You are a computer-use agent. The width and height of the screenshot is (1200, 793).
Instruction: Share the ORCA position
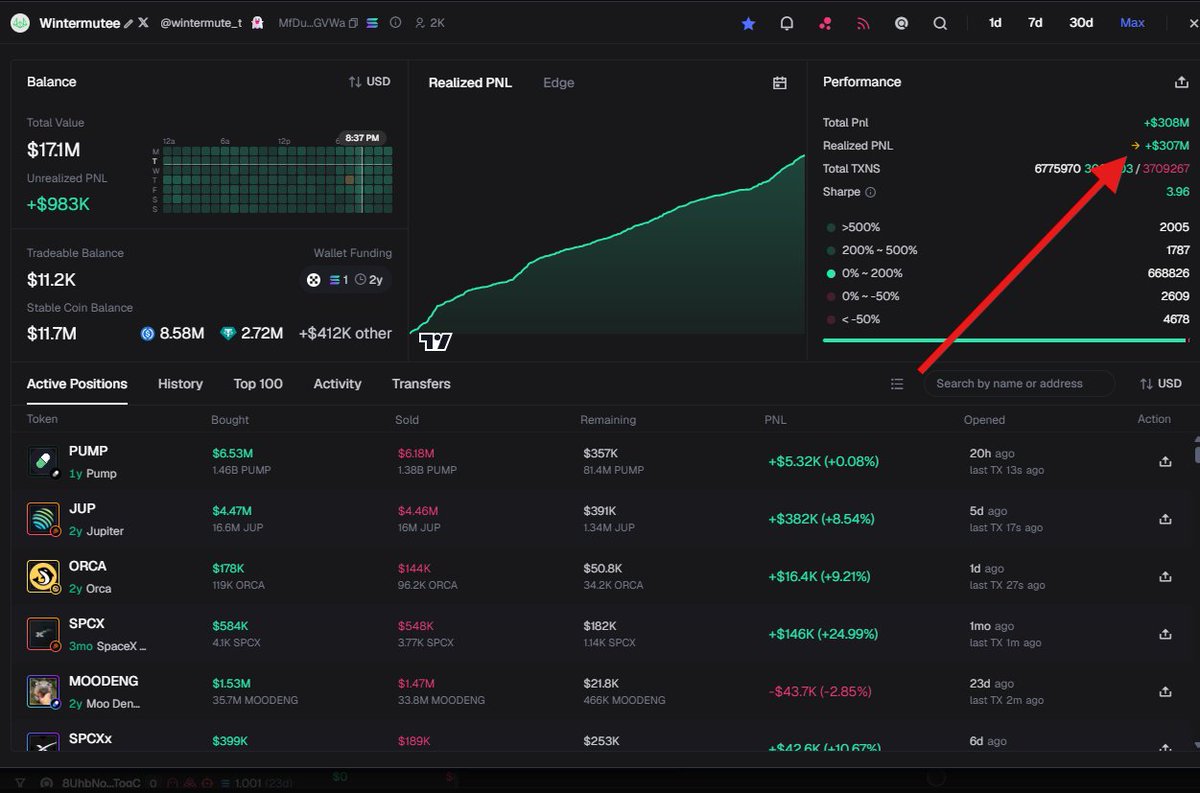[1165, 577]
